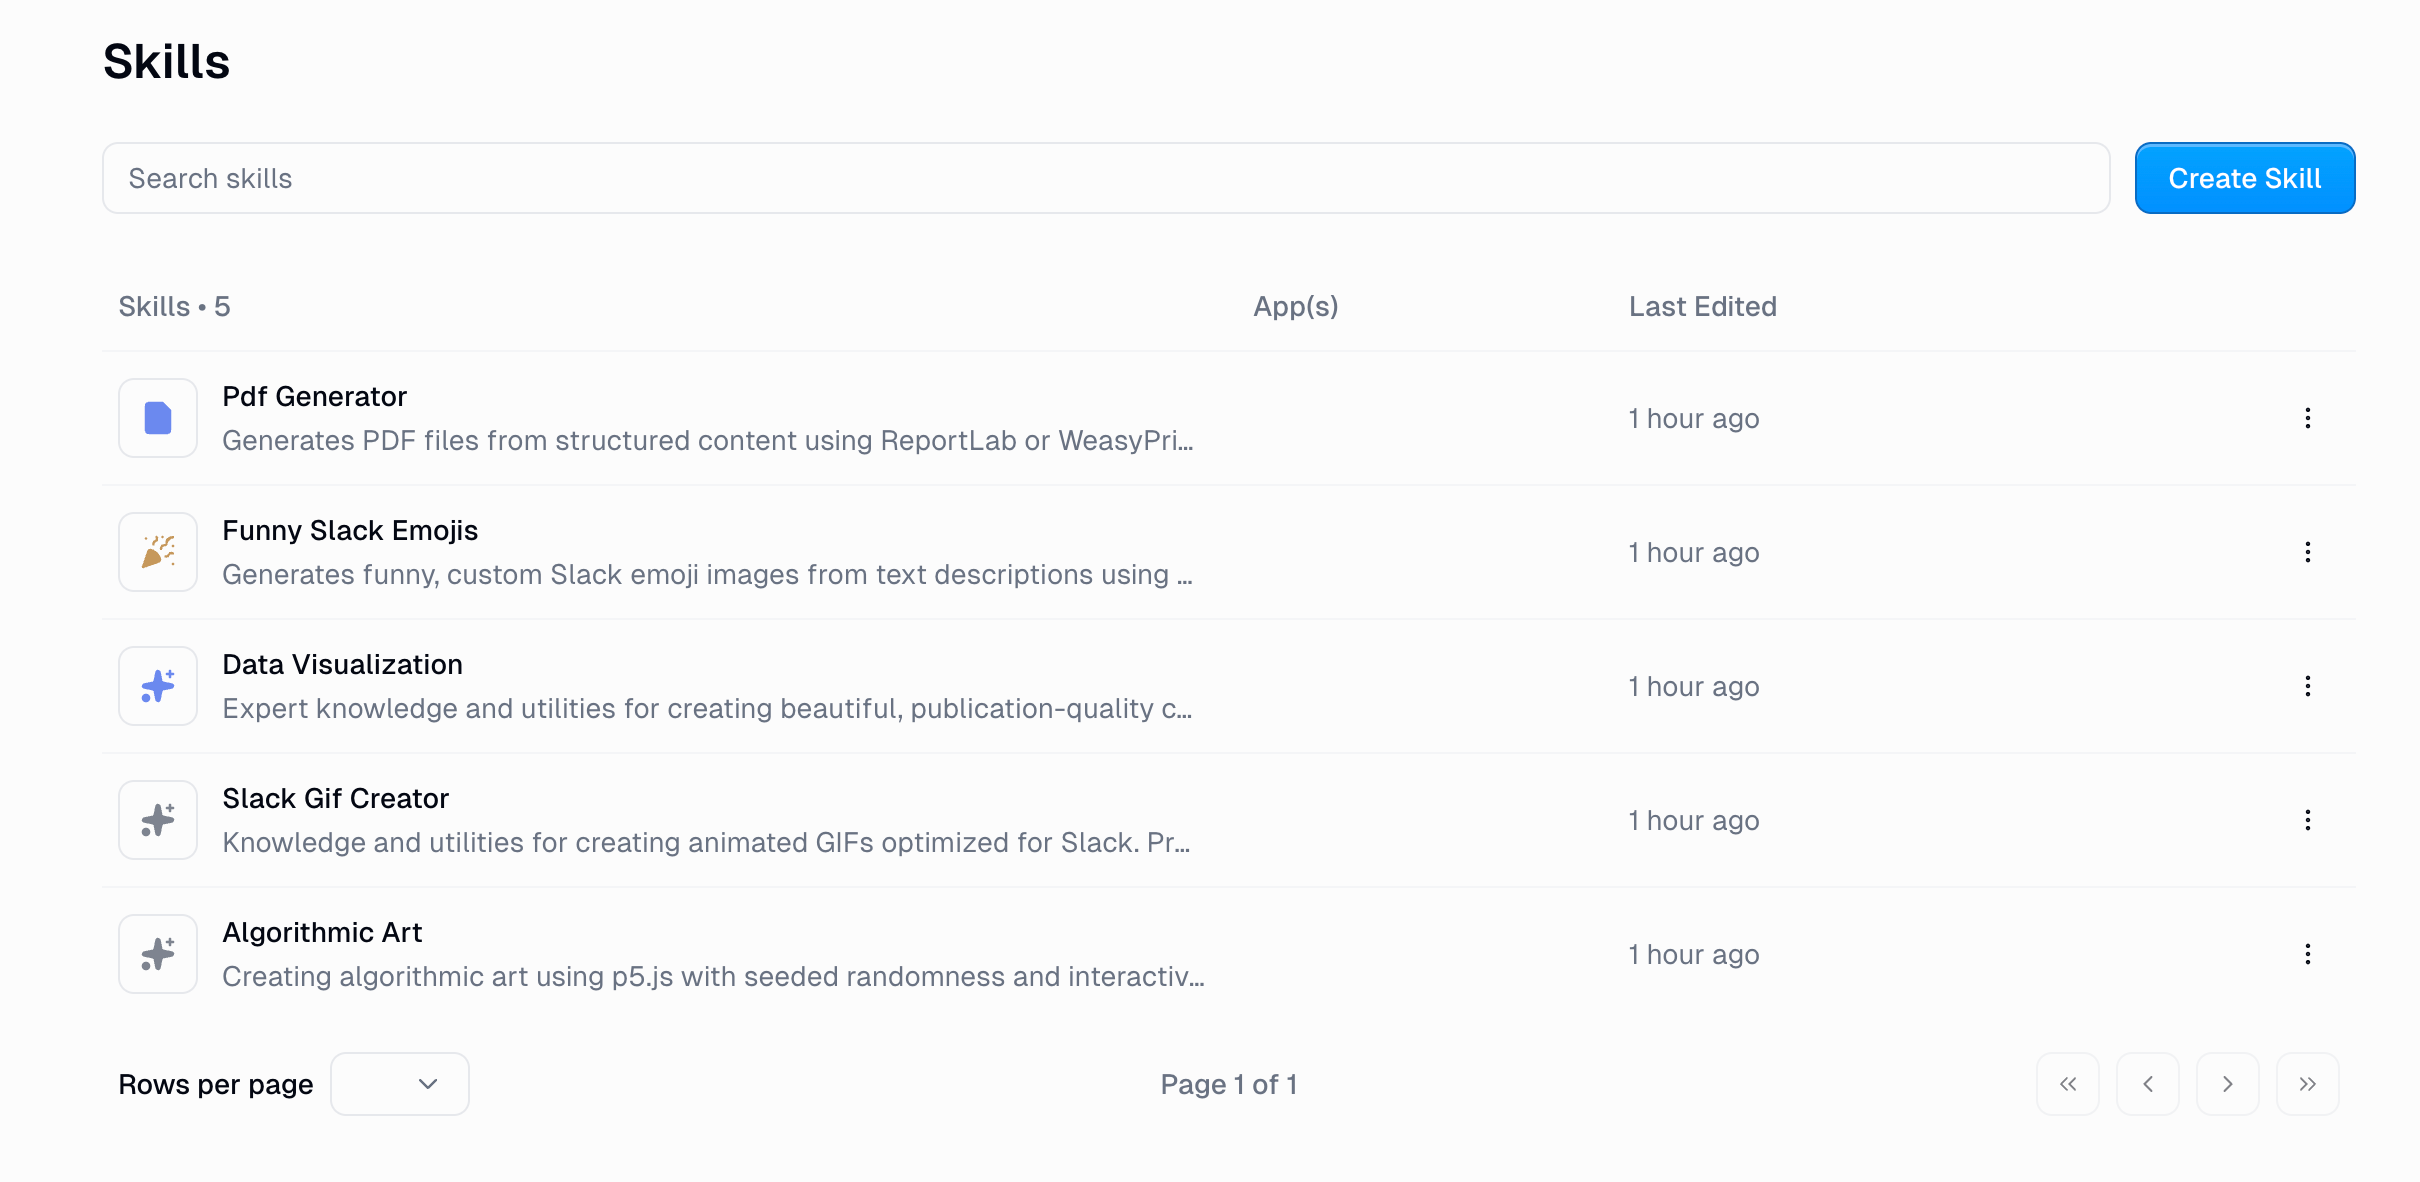
Task: Open the three-dot menu for Data Visualization
Action: coord(2307,685)
